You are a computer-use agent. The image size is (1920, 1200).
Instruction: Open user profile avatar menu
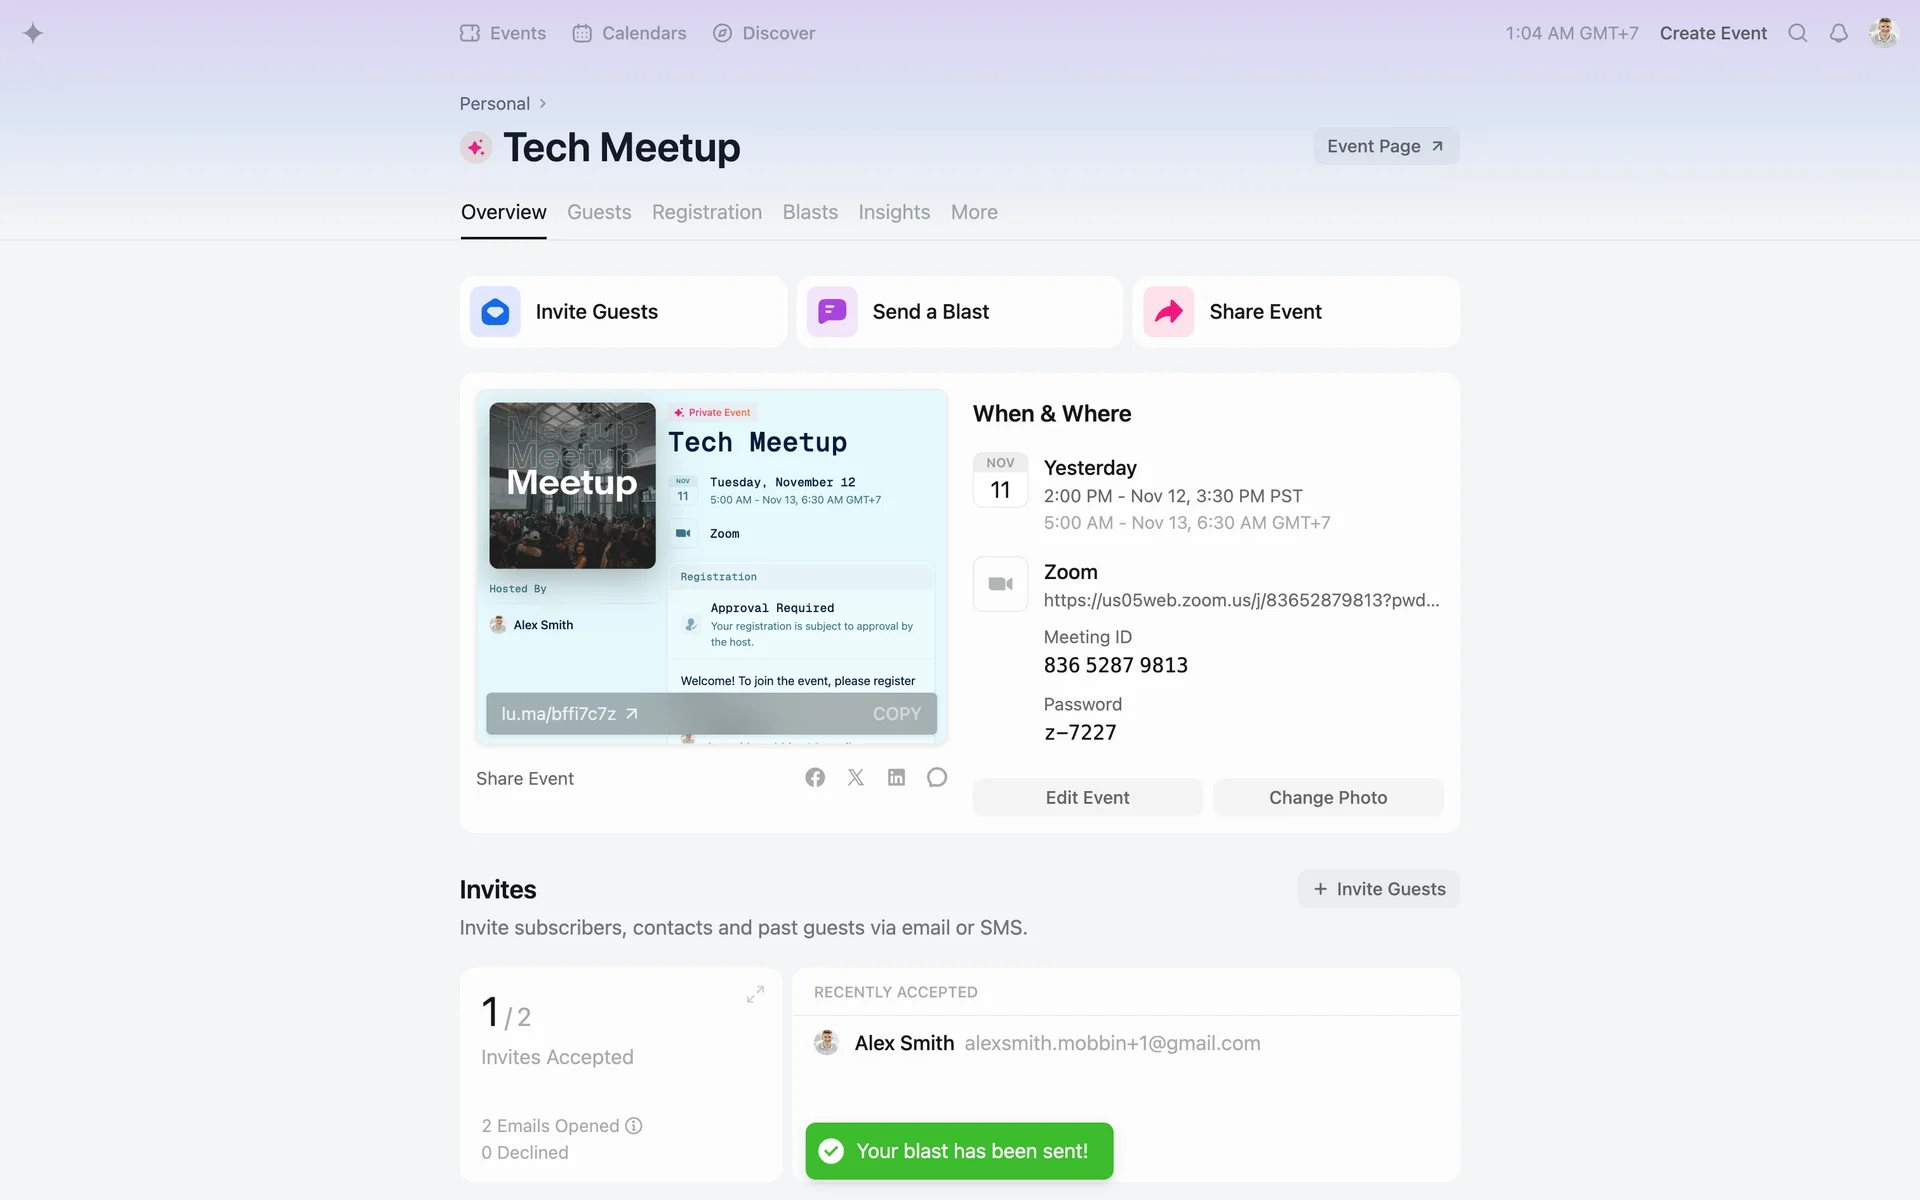point(1883,33)
